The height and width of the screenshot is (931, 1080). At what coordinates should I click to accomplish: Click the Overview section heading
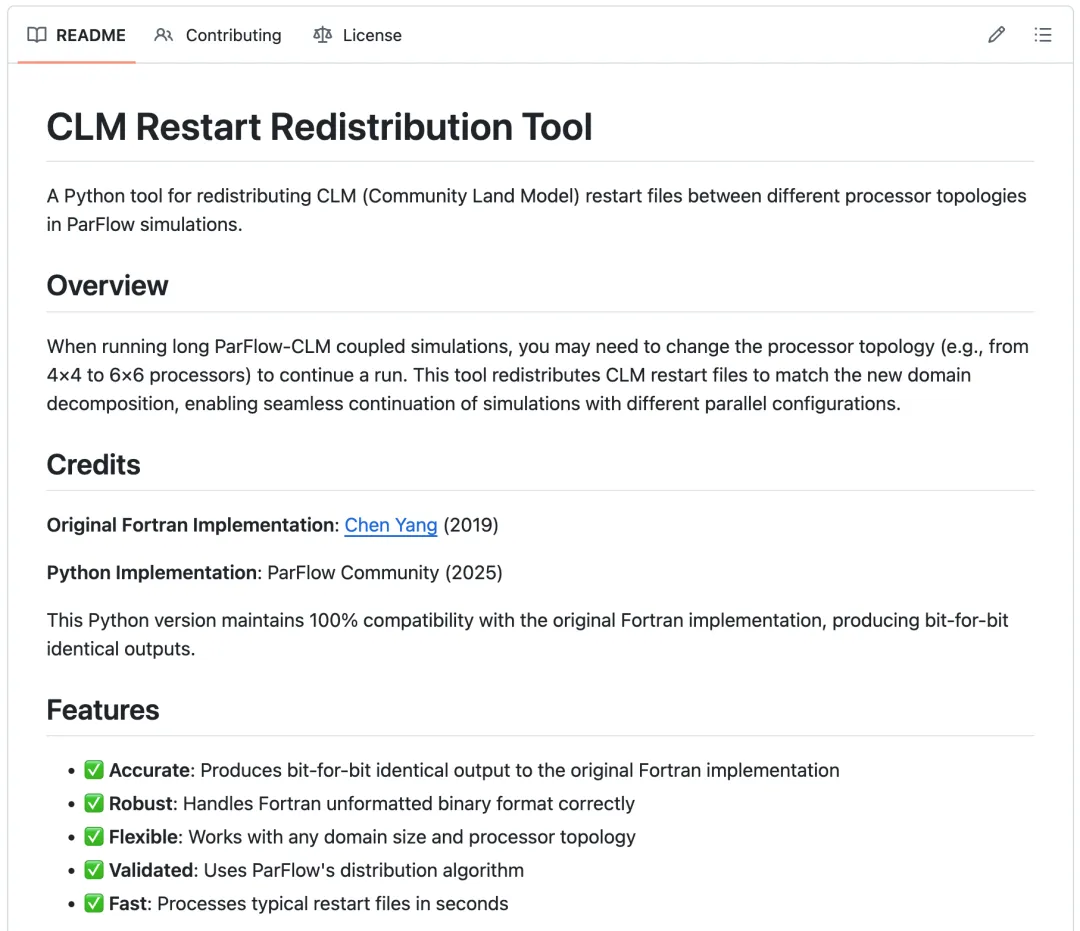pyautogui.click(x=108, y=285)
